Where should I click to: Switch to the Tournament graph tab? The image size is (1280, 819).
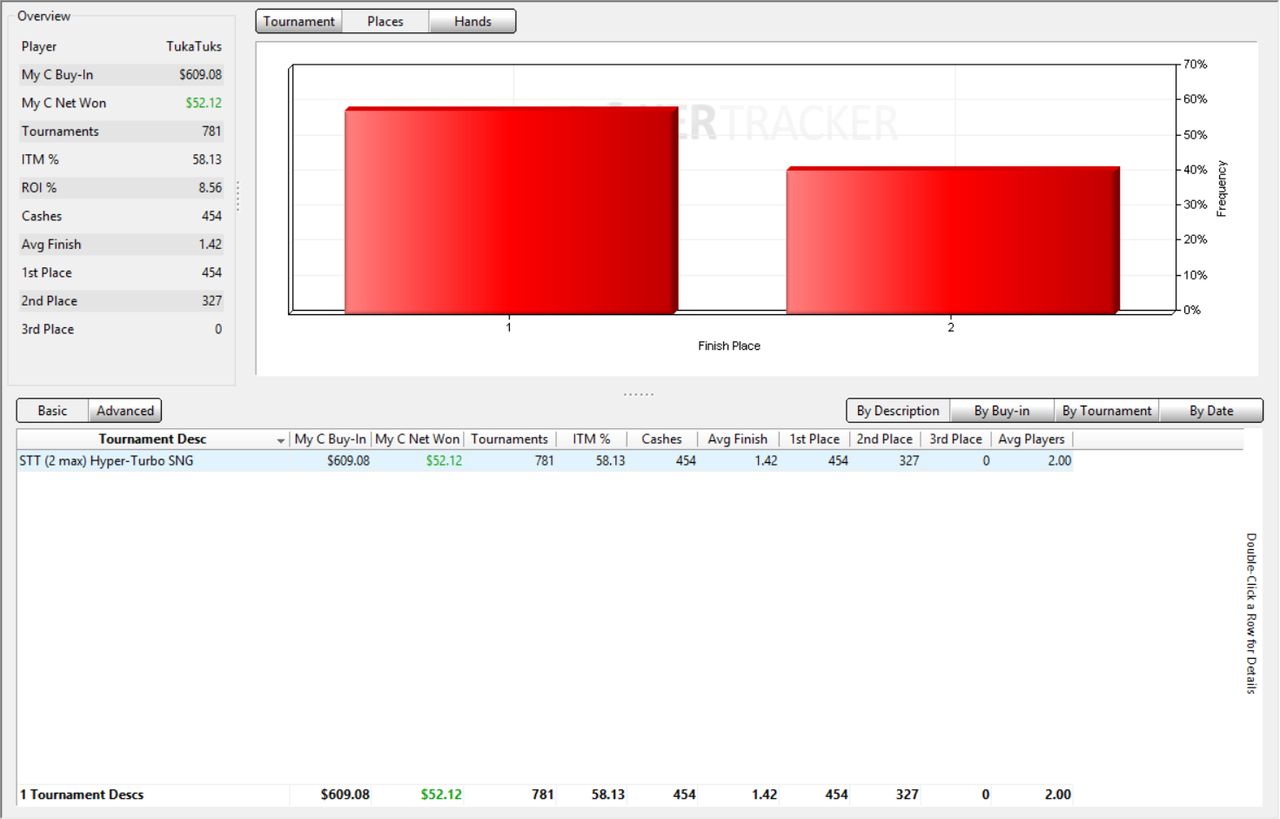(299, 21)
